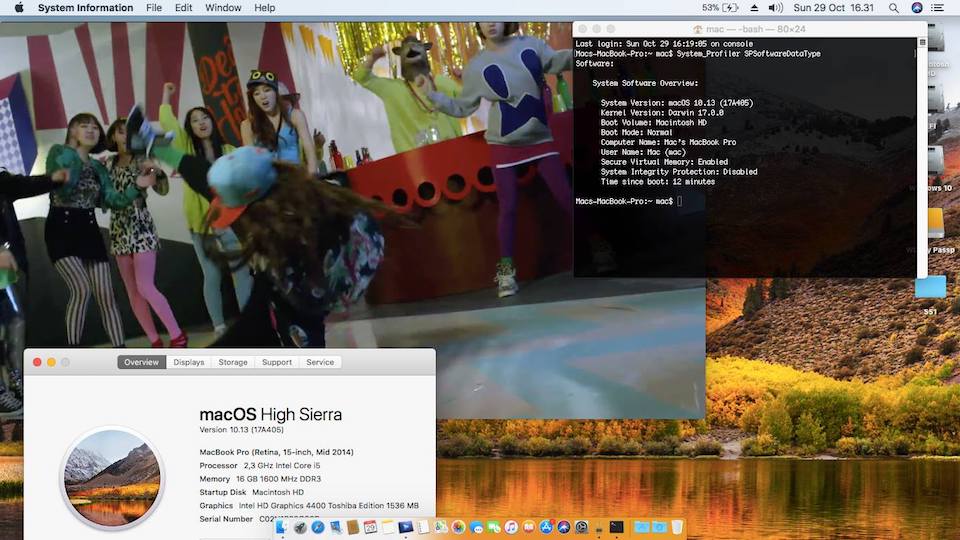The width and height of the screenshot is (960, 540).
Task: Switch to the Displays tab
Action: [x=188, y=362]
